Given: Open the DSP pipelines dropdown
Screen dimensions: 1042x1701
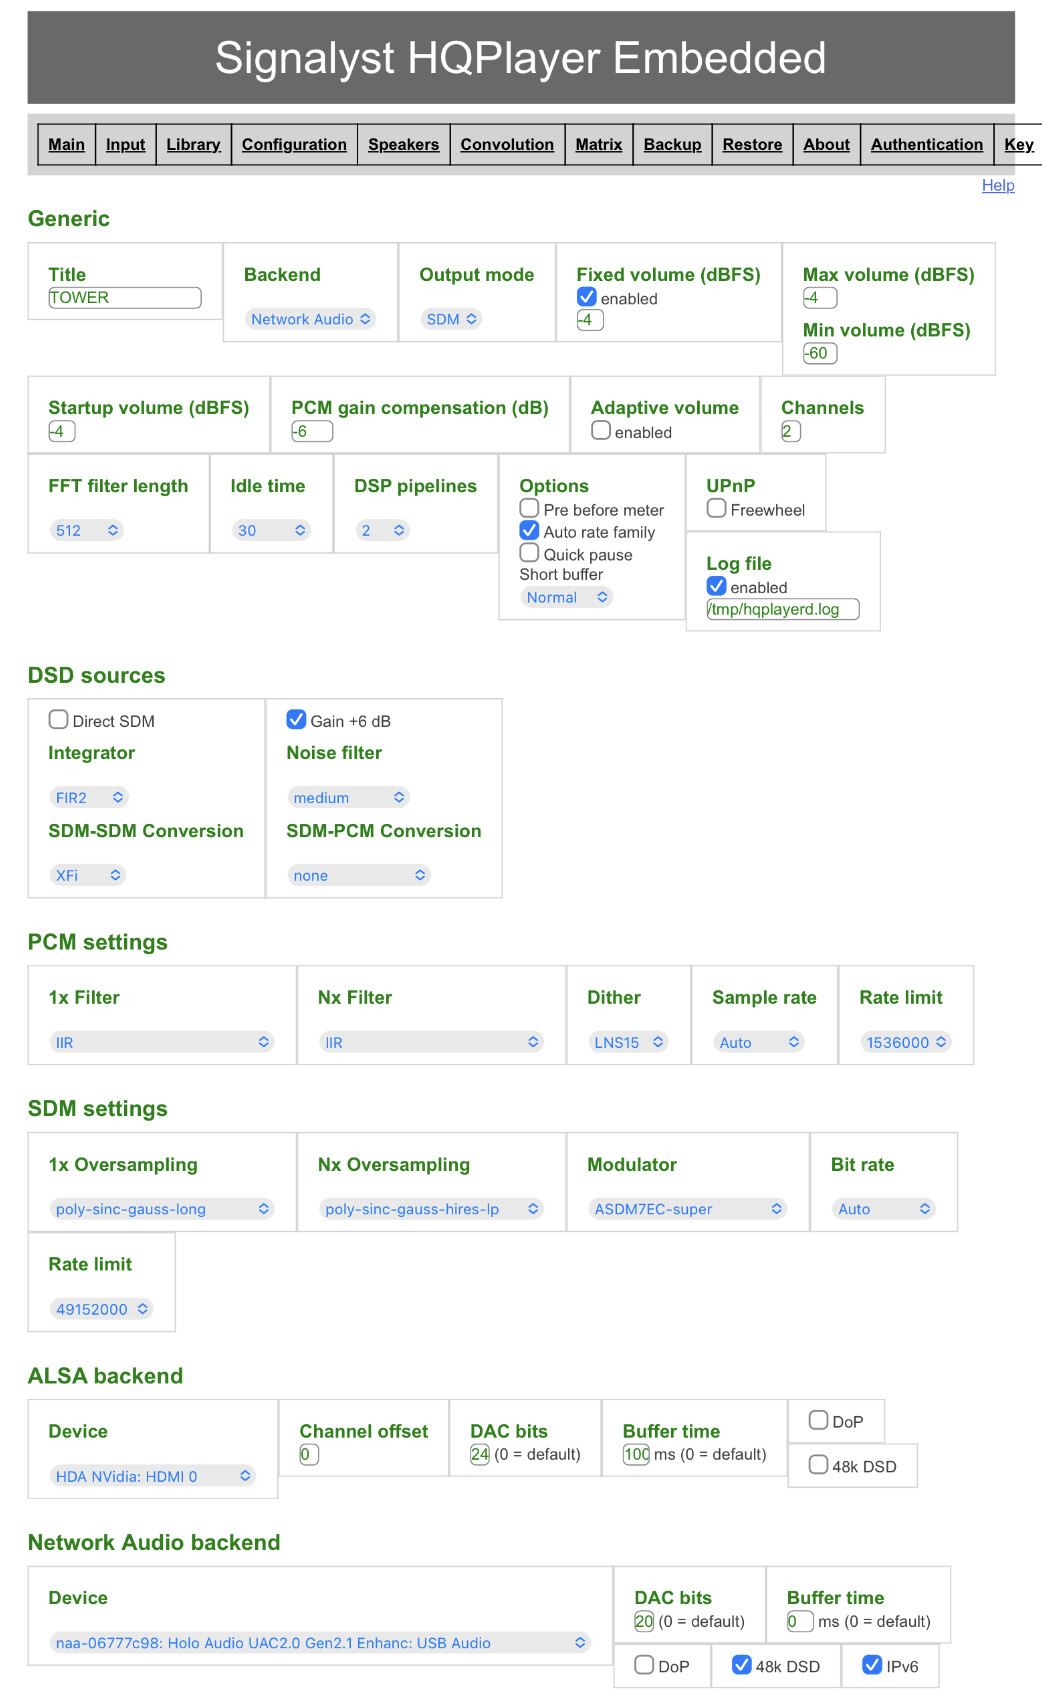Looking at the screenshot, I should (x=383, y=530).
